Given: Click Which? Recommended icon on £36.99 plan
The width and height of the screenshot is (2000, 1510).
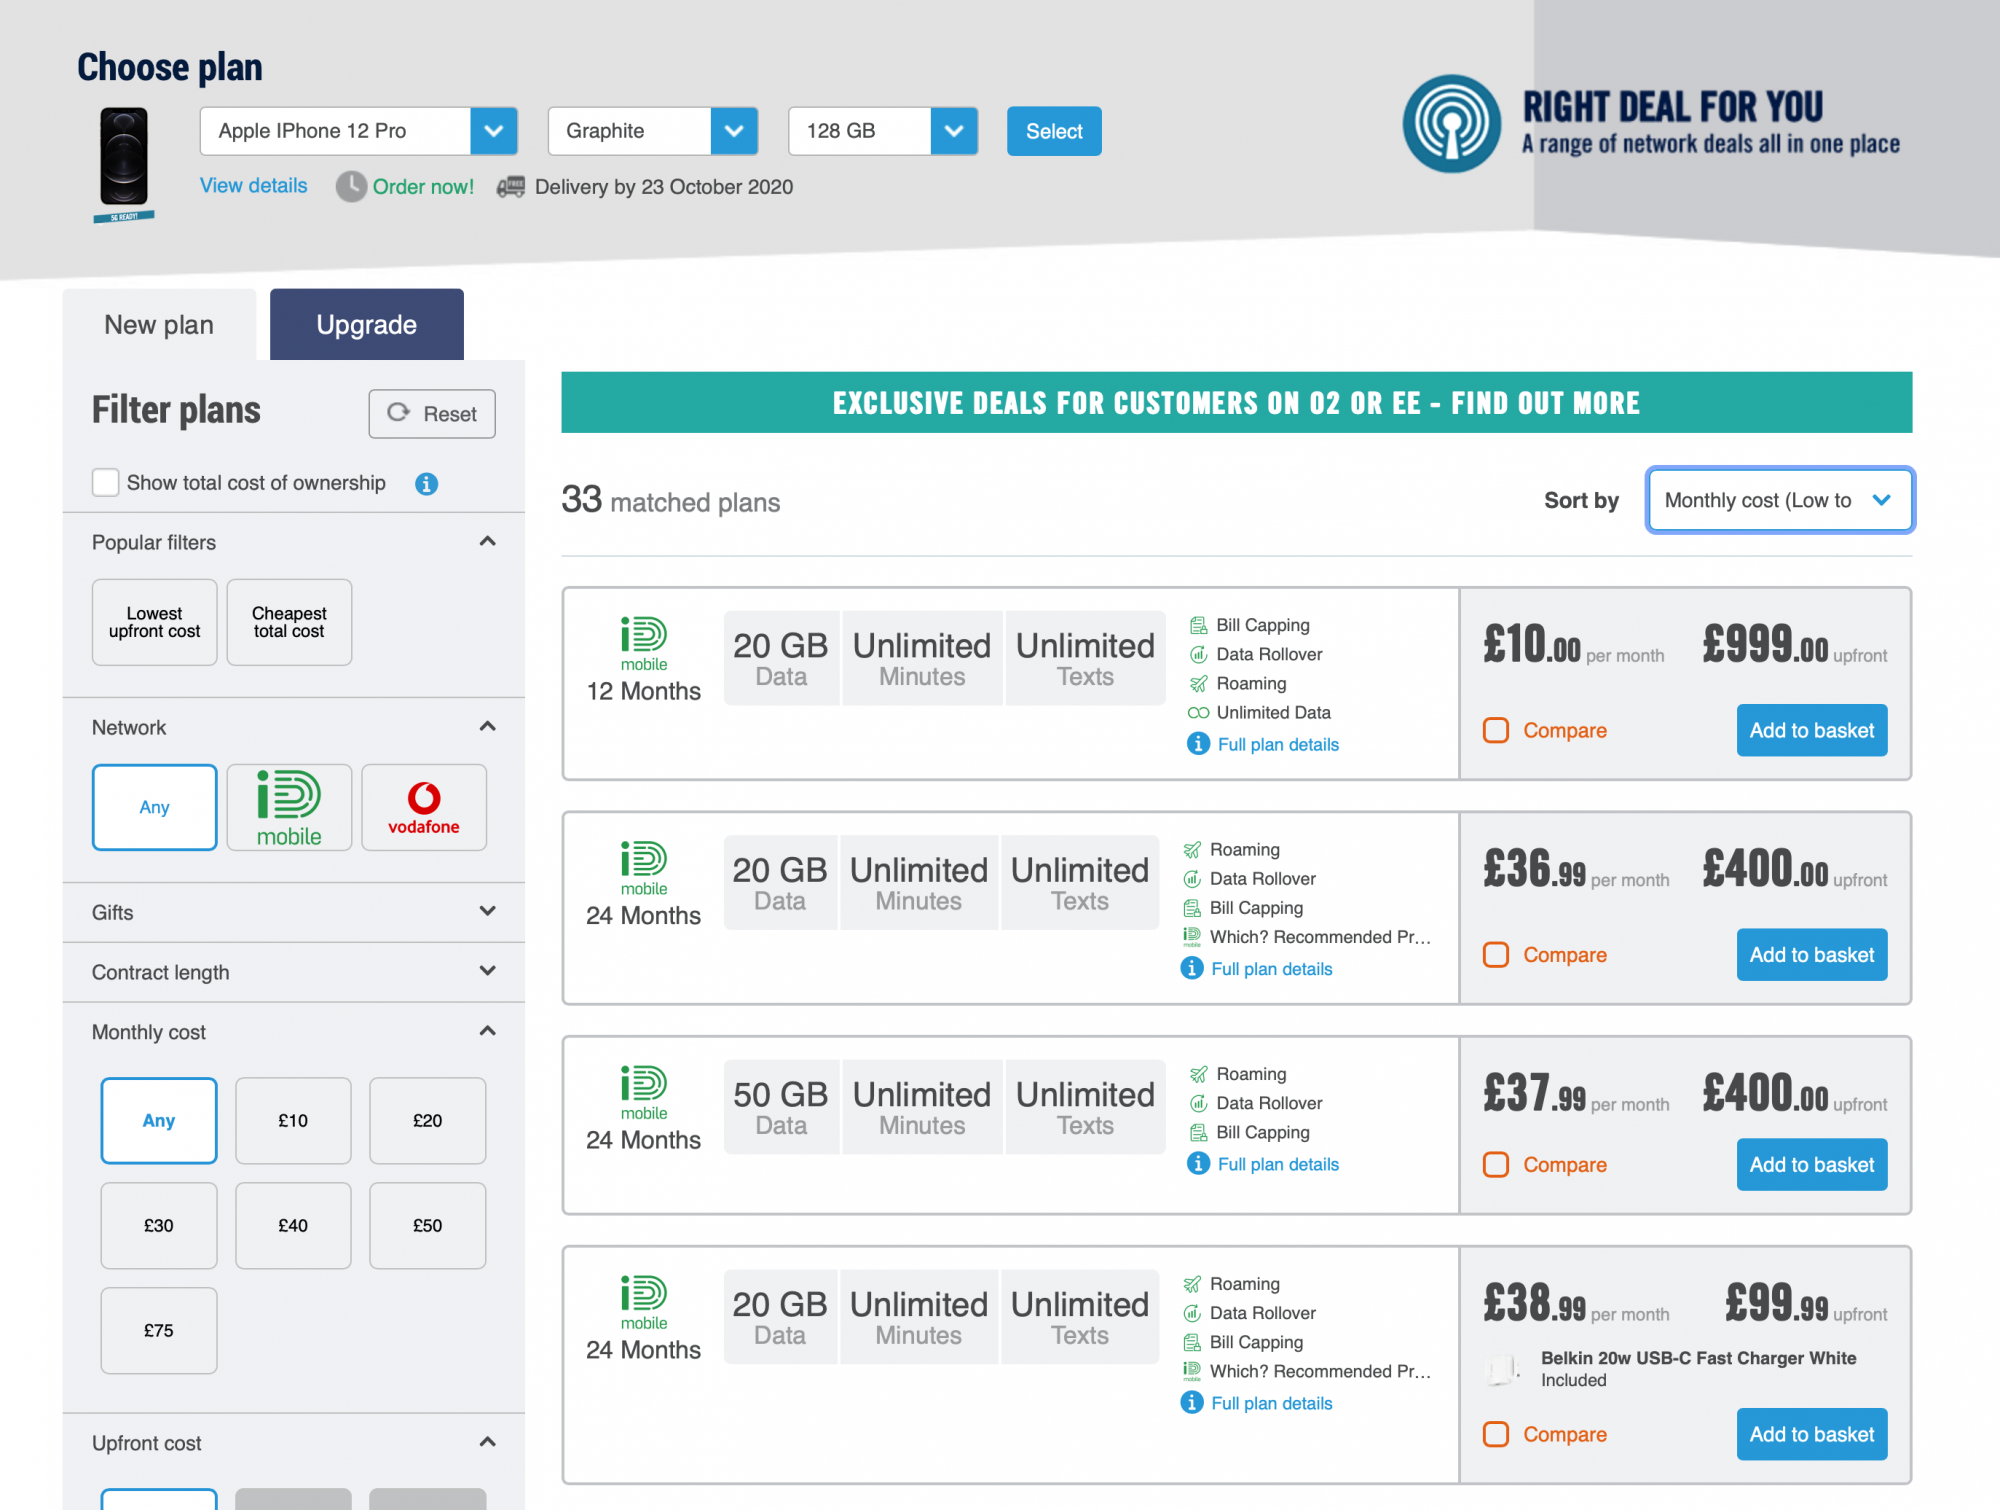Looking at the screenshot, I should tap(1192, 937).
